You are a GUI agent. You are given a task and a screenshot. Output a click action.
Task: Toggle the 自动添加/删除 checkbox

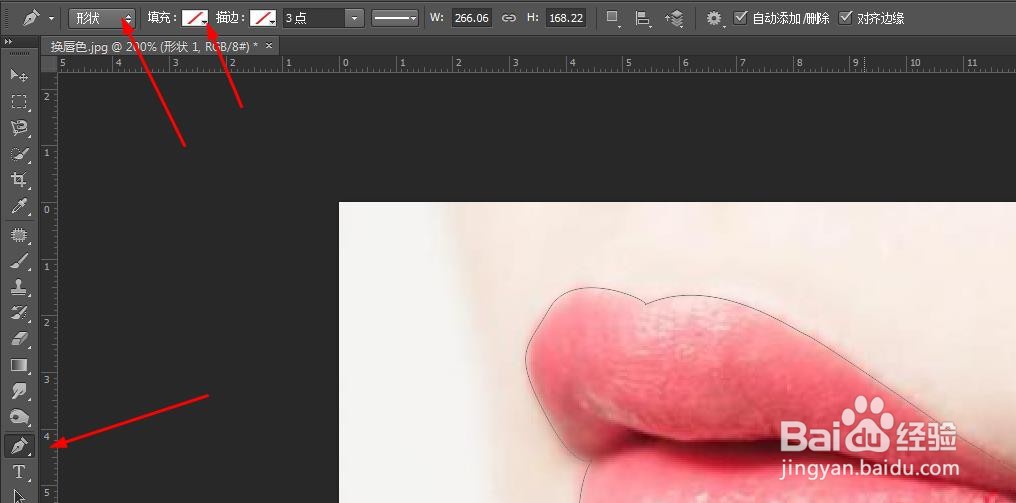(x=740, y=18)
